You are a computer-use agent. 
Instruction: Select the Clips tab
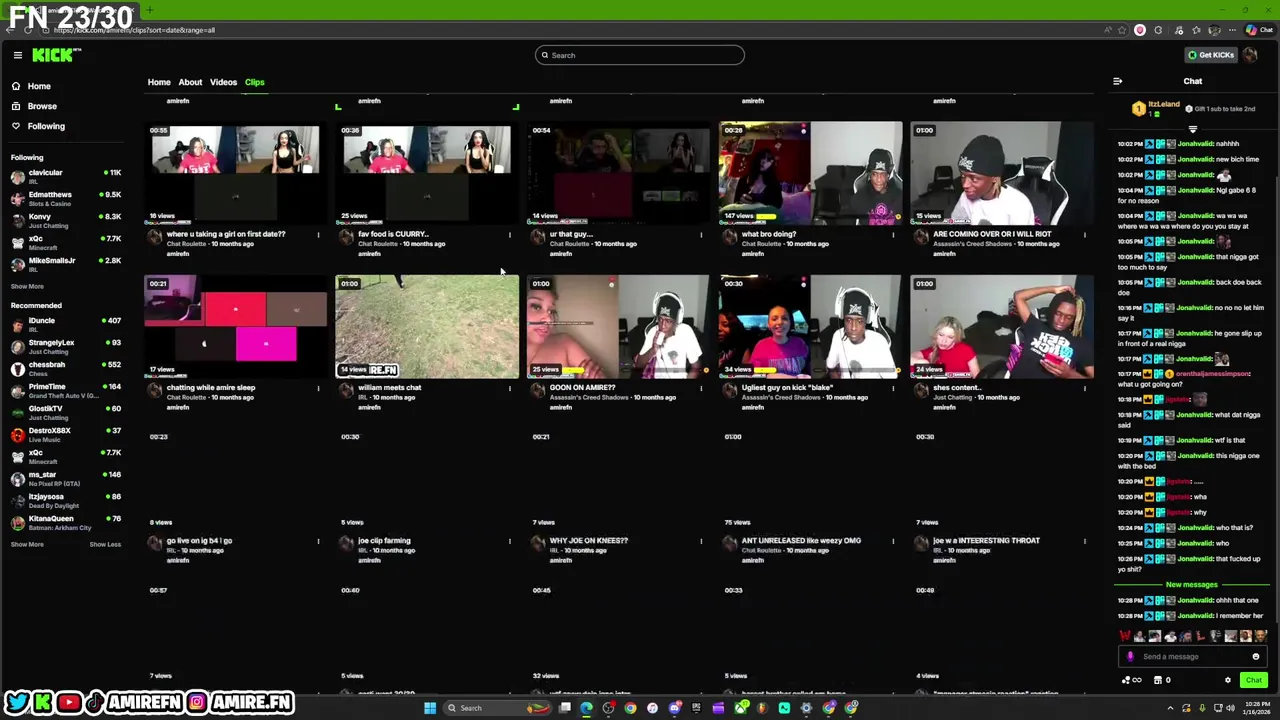tap(255, 82)
